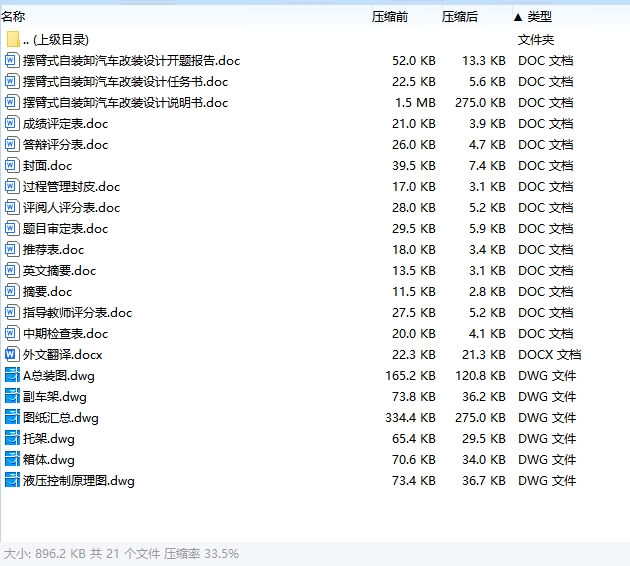Select the file name 托架.dwg

tap(49, 439)
